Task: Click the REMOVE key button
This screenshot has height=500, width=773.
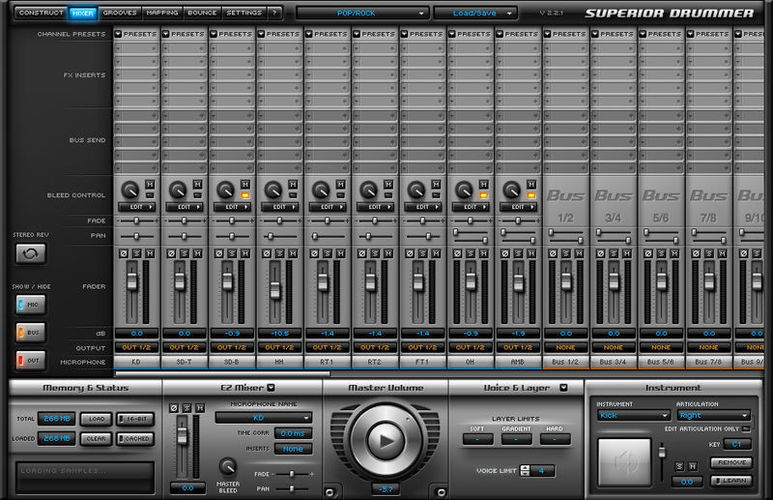Action: [731, 463]
